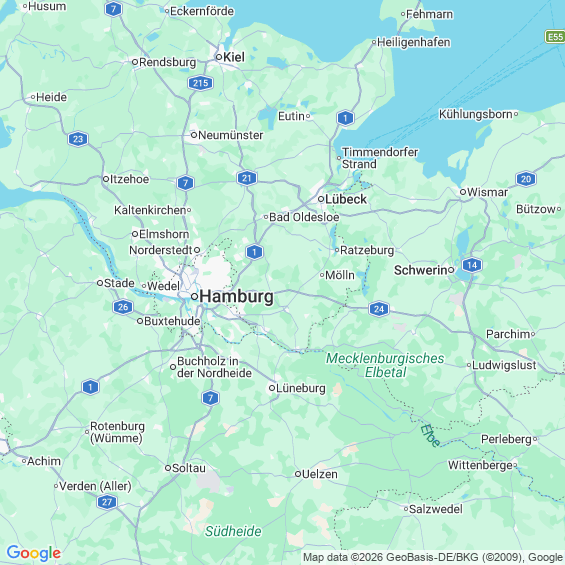Click the highway 27 shield near Verden
This screenshot has width=565, height=565.
pyautogui.click(x=107, y=502)
